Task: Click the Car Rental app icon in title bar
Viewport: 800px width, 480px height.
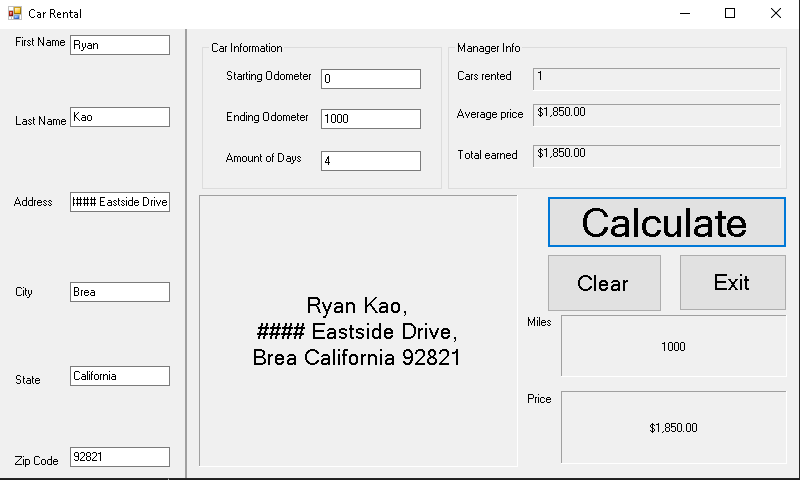Action: (x=15, y=13)
